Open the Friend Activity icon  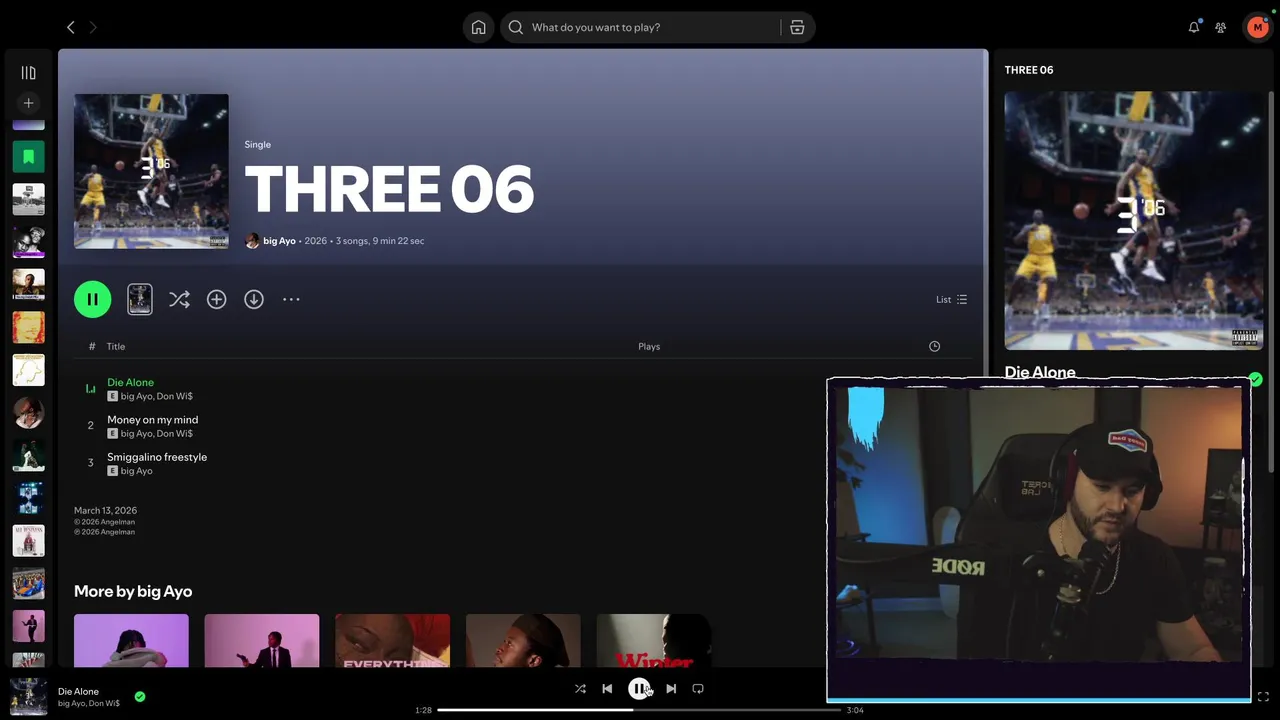(1221, 27)
